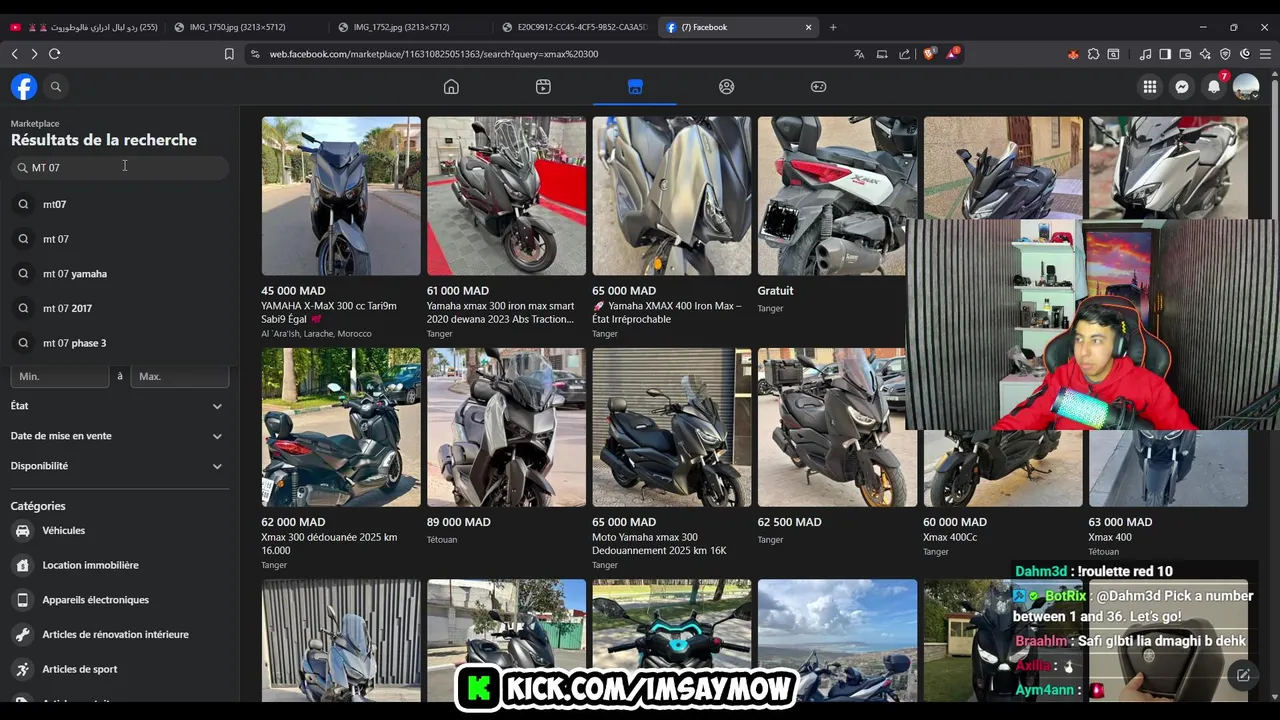
Task: Open Facebook menu grid icon
Action: [x=1150, y=87]
